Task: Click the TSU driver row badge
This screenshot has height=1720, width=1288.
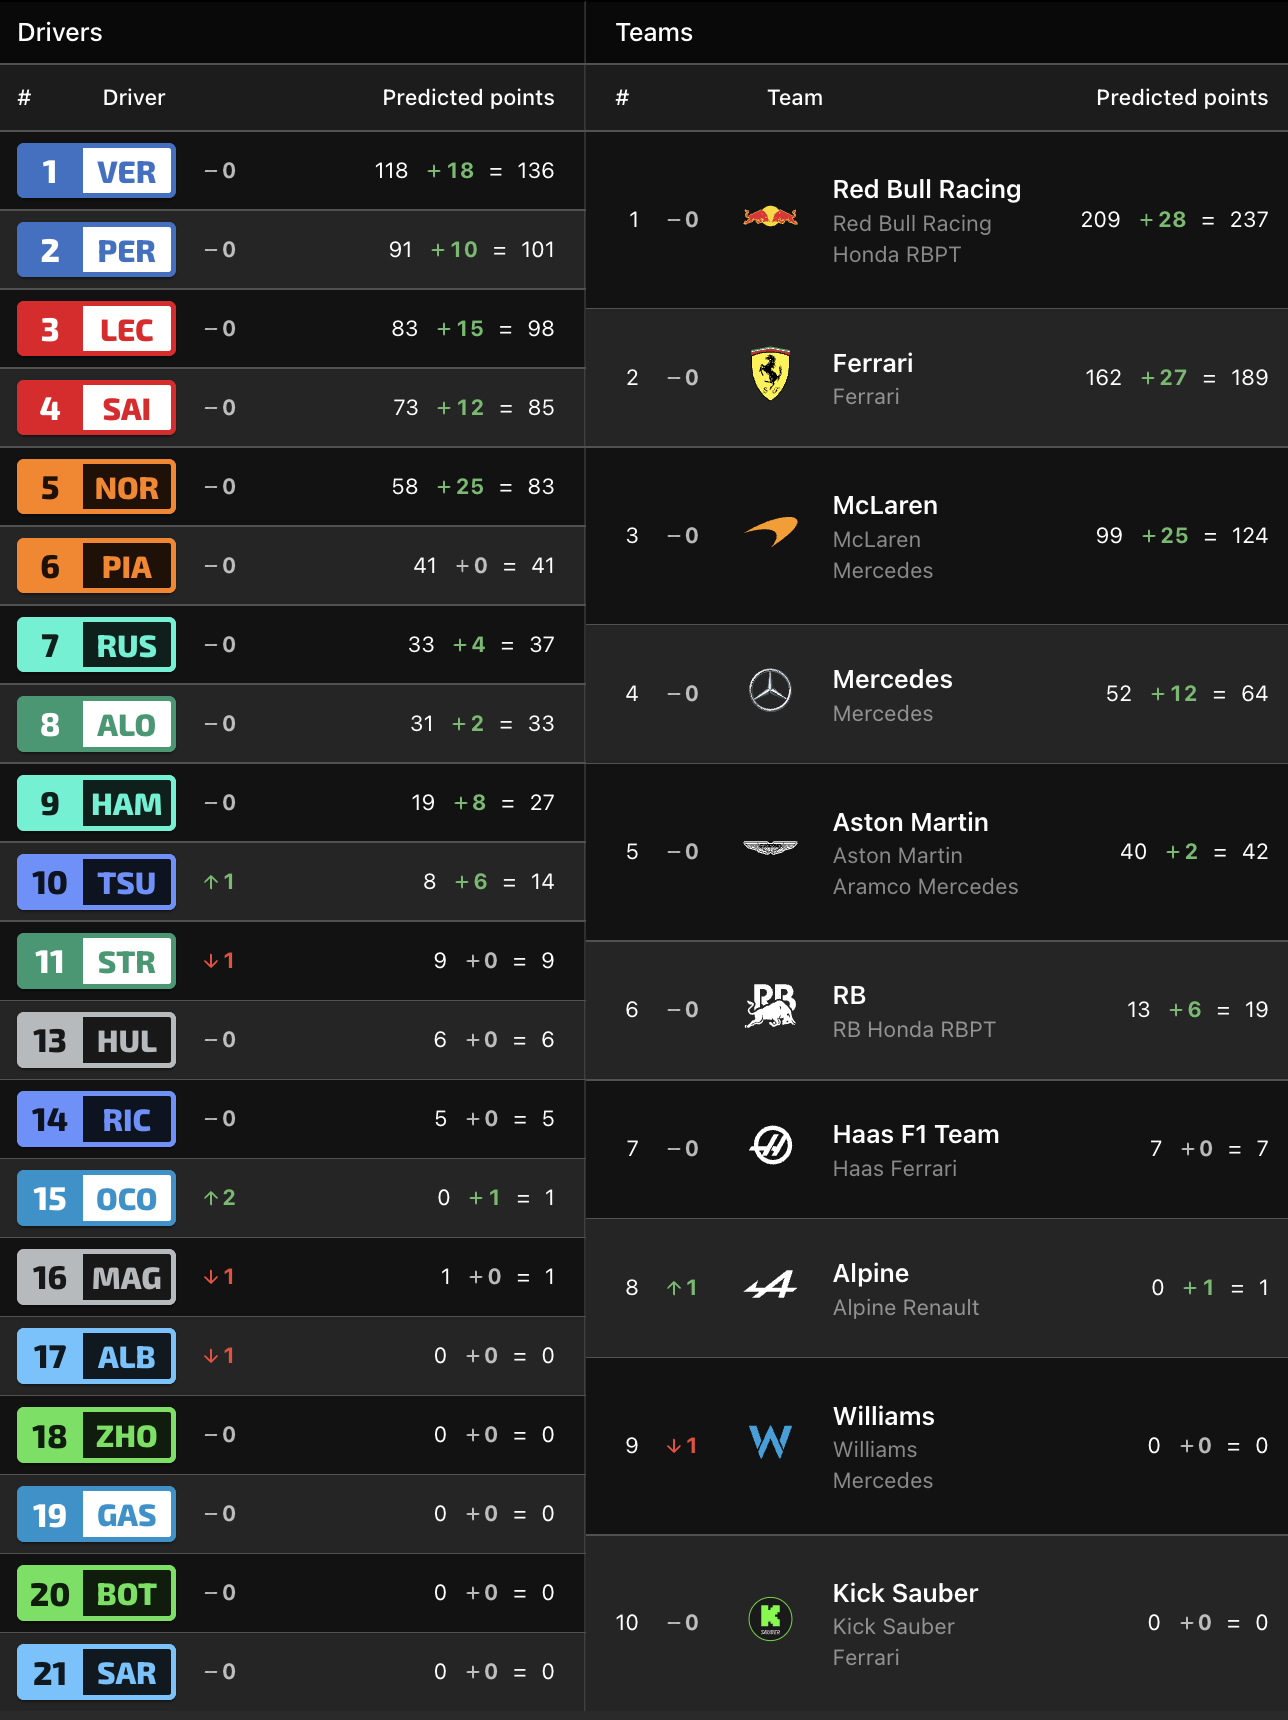Action: pyautogui.click(x=97, y=882)
